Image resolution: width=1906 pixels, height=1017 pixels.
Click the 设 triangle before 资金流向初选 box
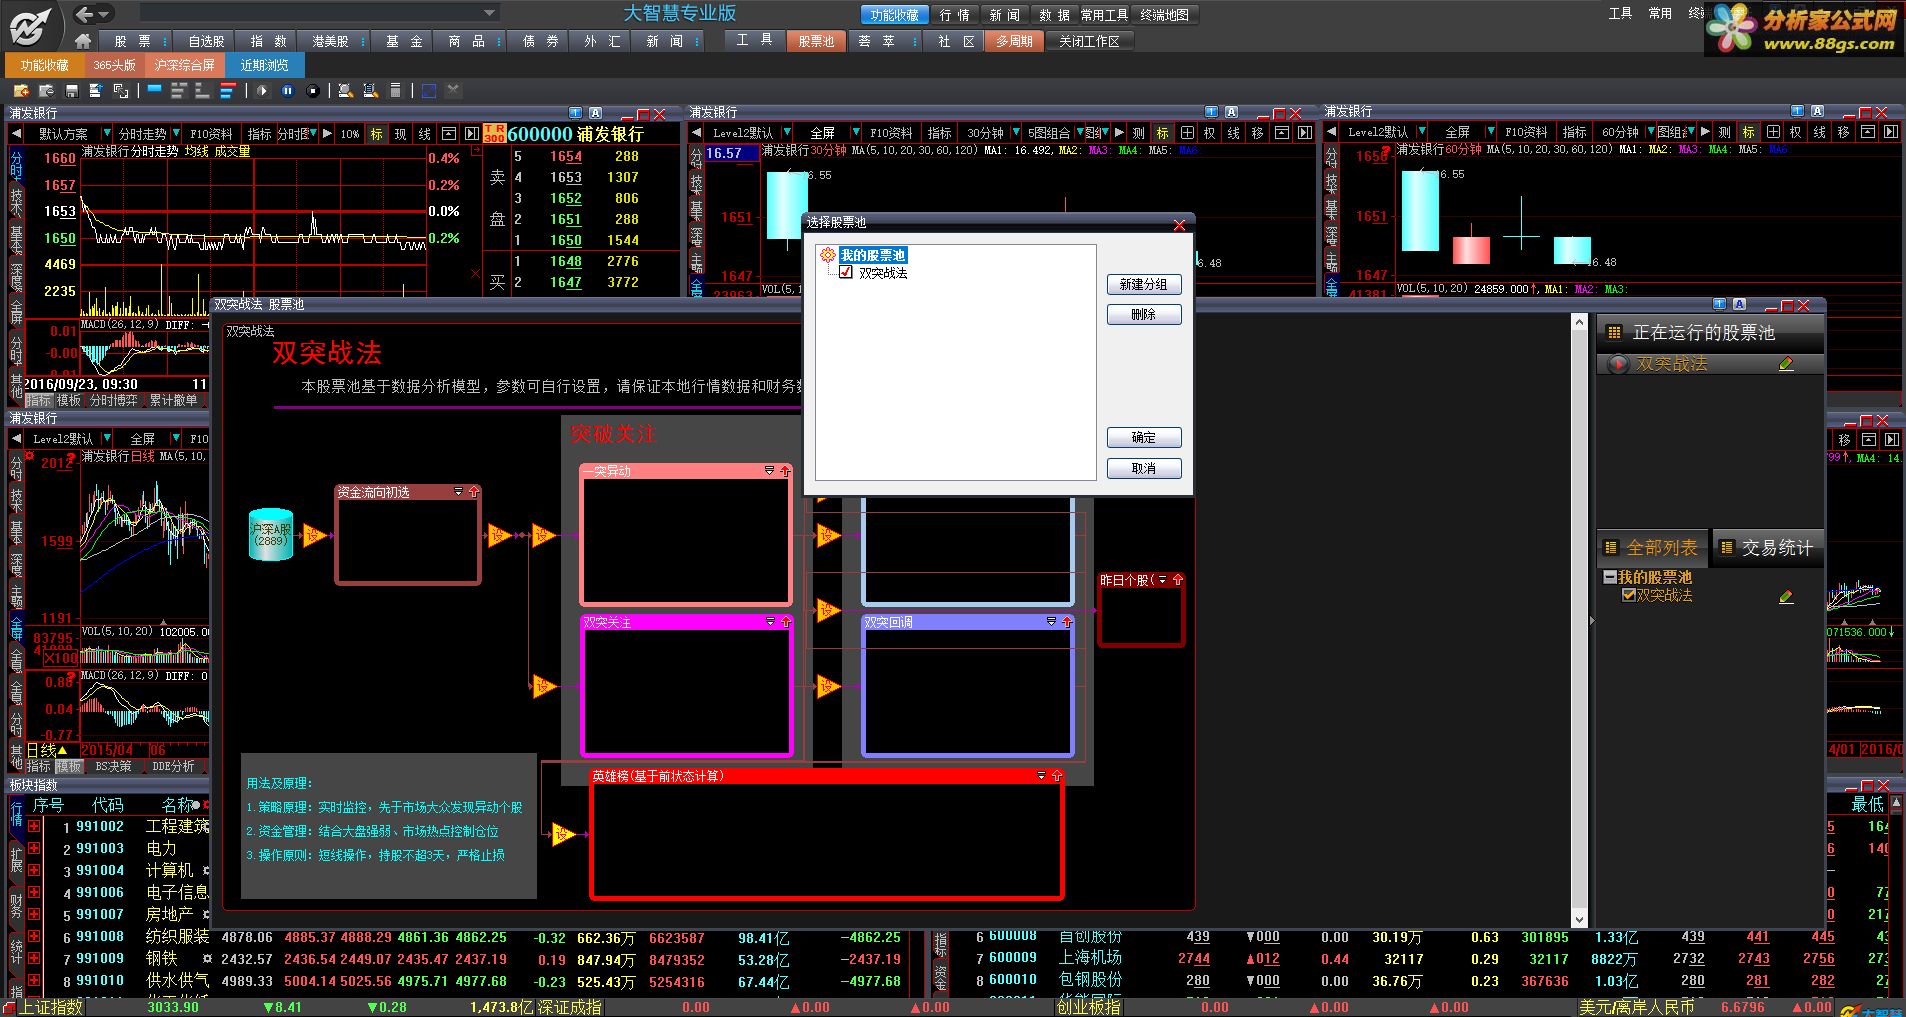point(314,536)
